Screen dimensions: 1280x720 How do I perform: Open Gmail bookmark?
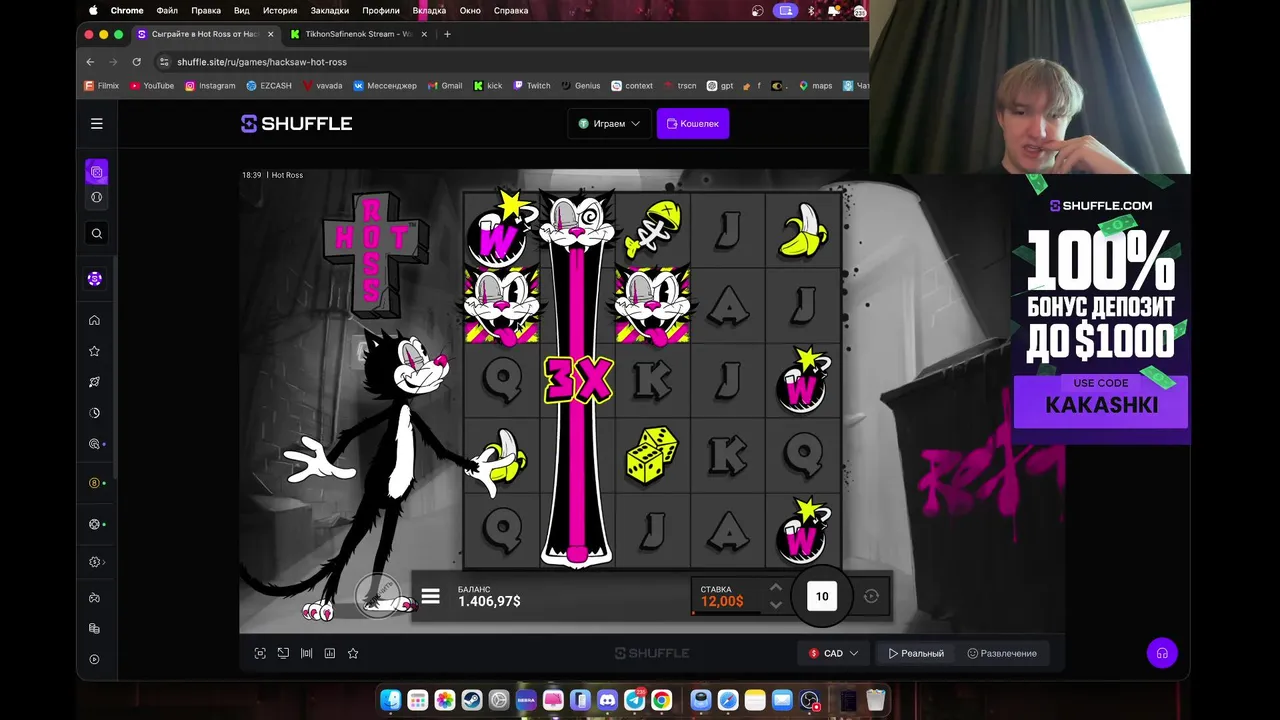[x=445, y=86]
